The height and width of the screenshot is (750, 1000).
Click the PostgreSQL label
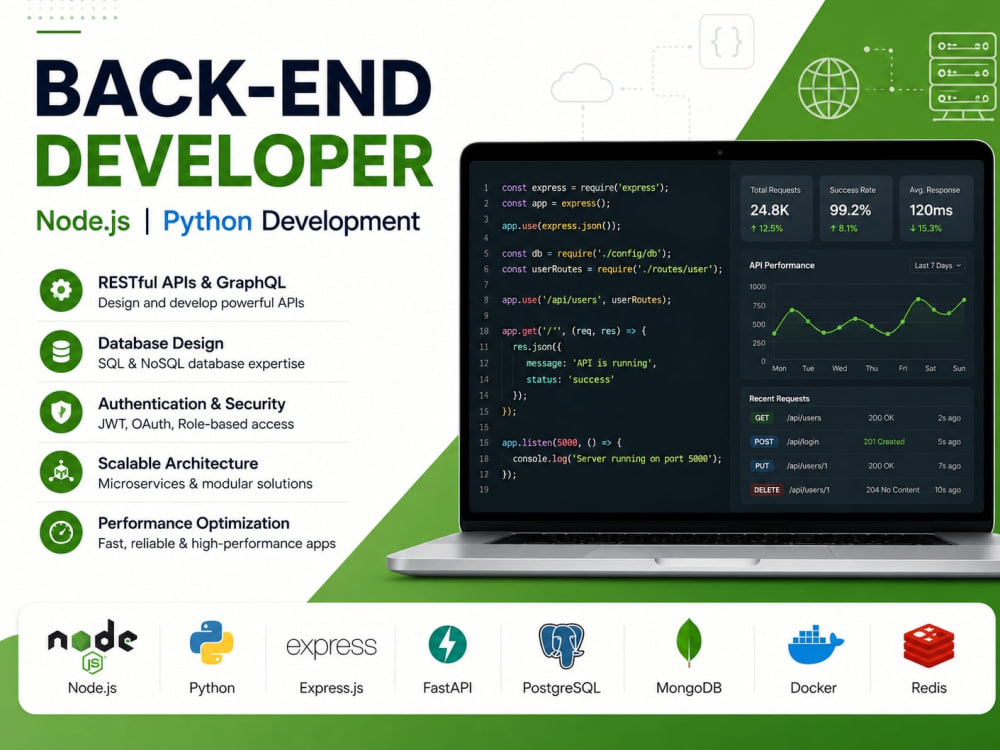561,688
